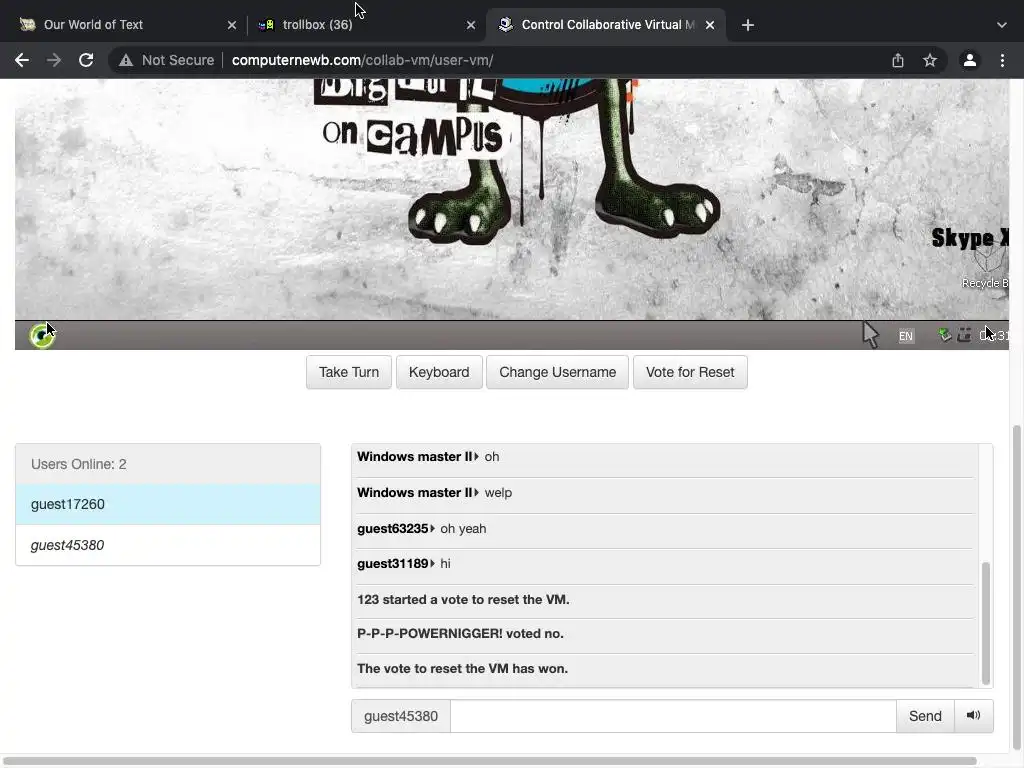Click the forward navigation arrow
Image resolution: width=1024 pixels, height=768 pixels.
[x=54, y=60]
